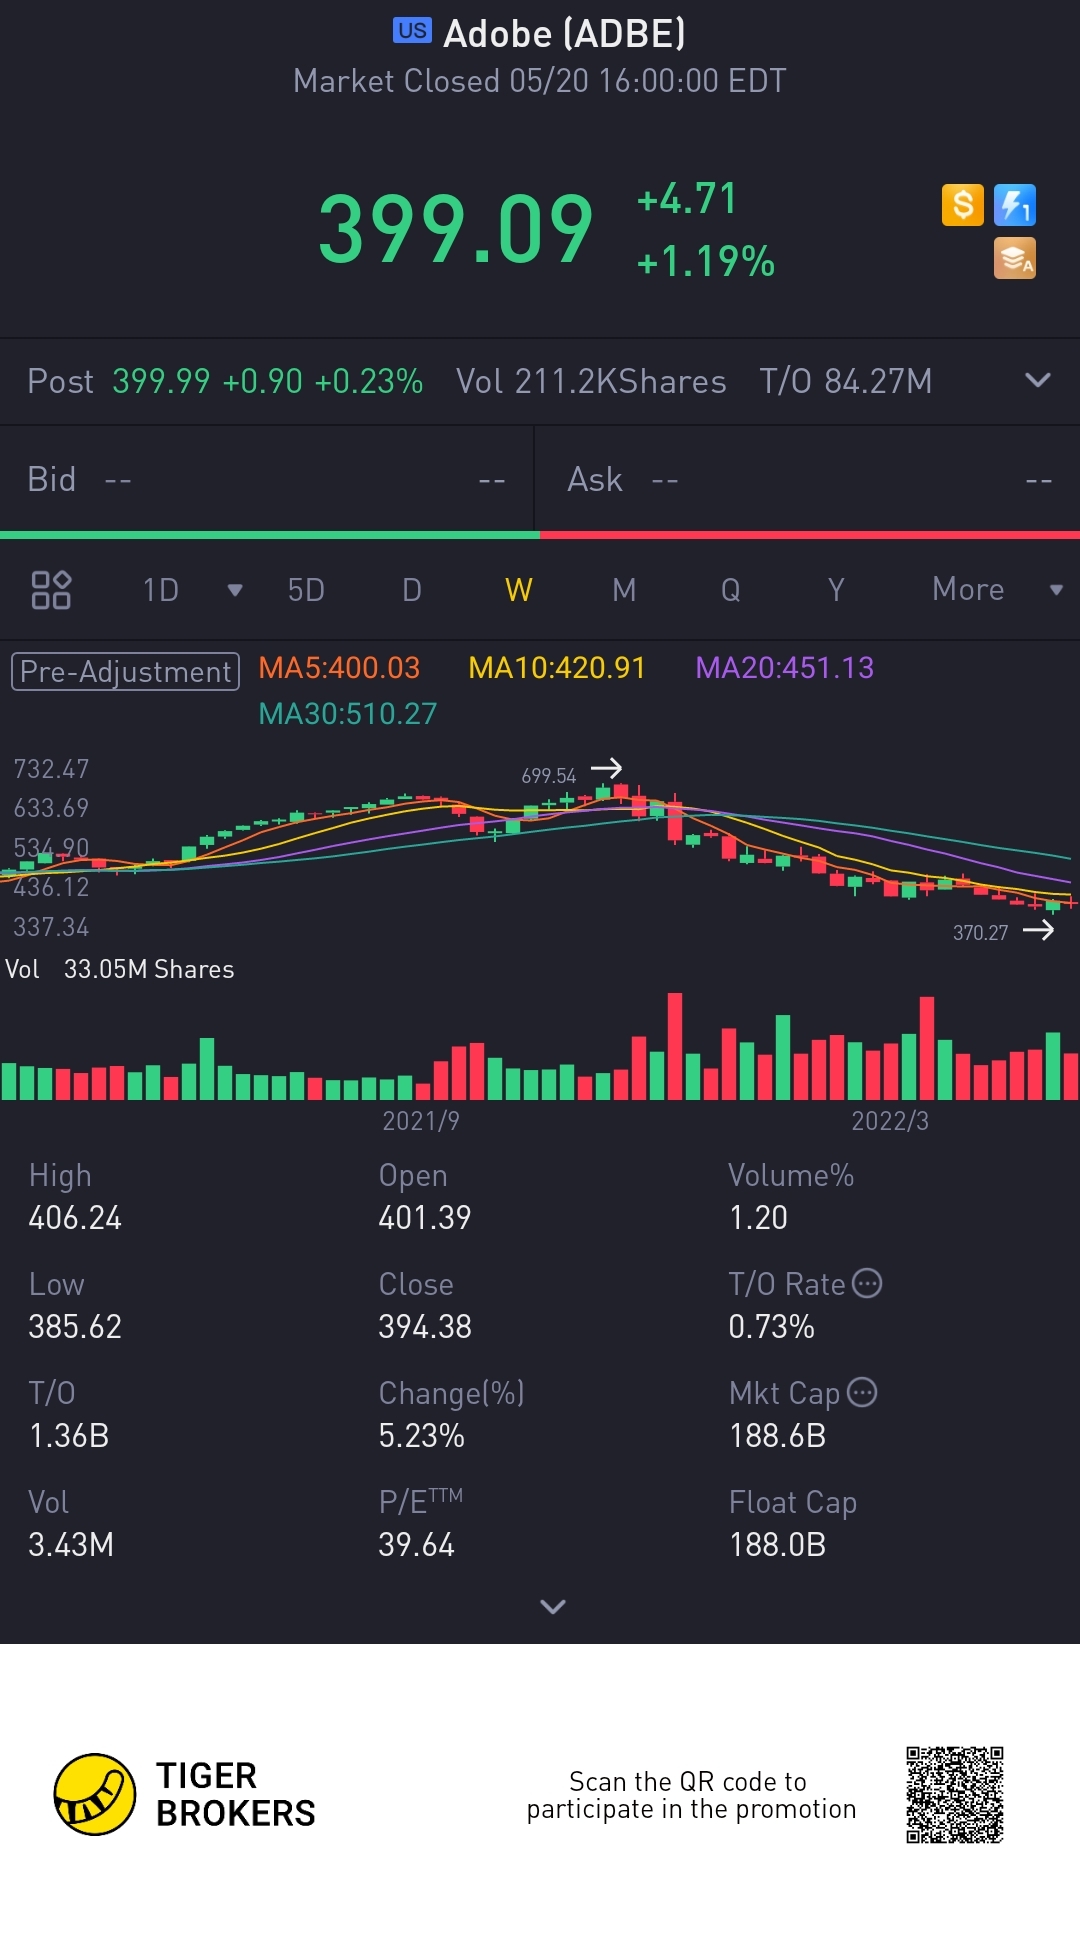
Task: Tap the Vol 33.05M Shares label
Action: click(120, 969)
